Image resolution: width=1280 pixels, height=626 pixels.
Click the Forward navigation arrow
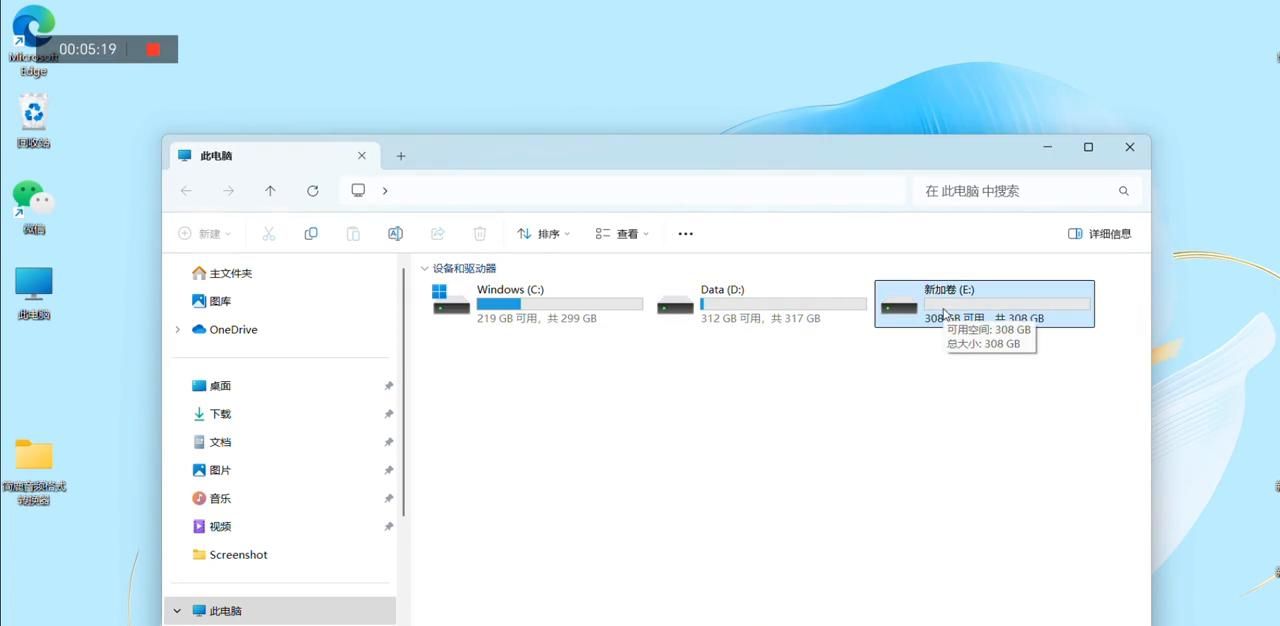coord(229,191)
